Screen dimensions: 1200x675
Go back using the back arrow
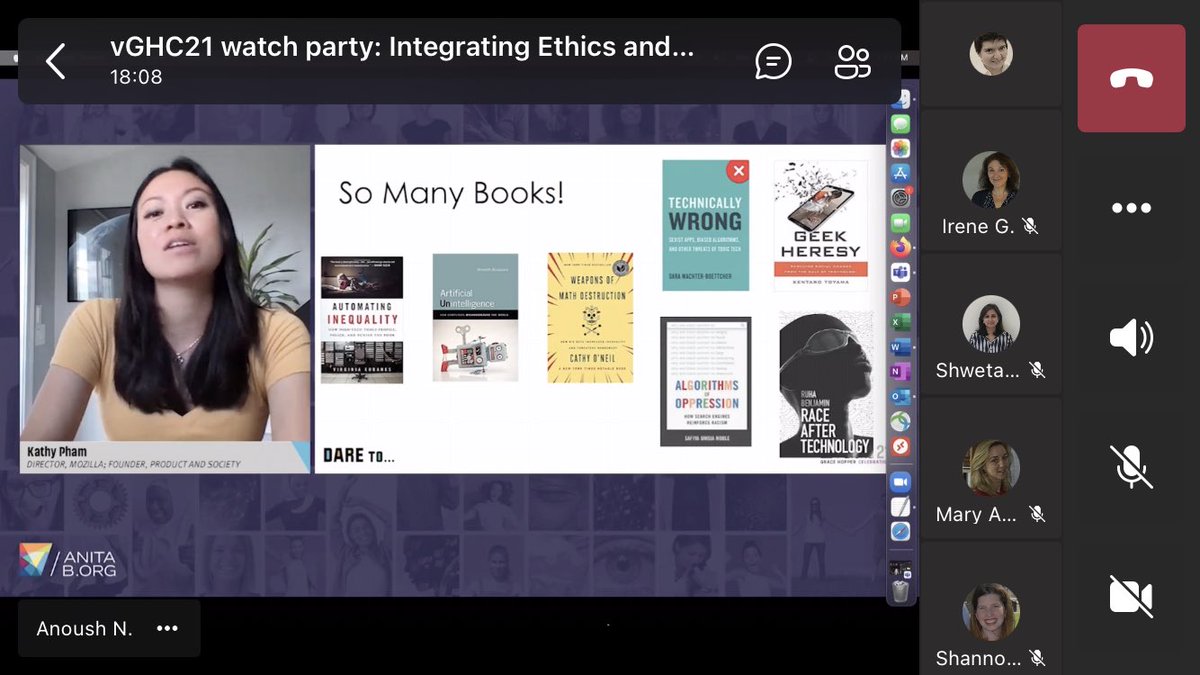click(x=55, y=61)
